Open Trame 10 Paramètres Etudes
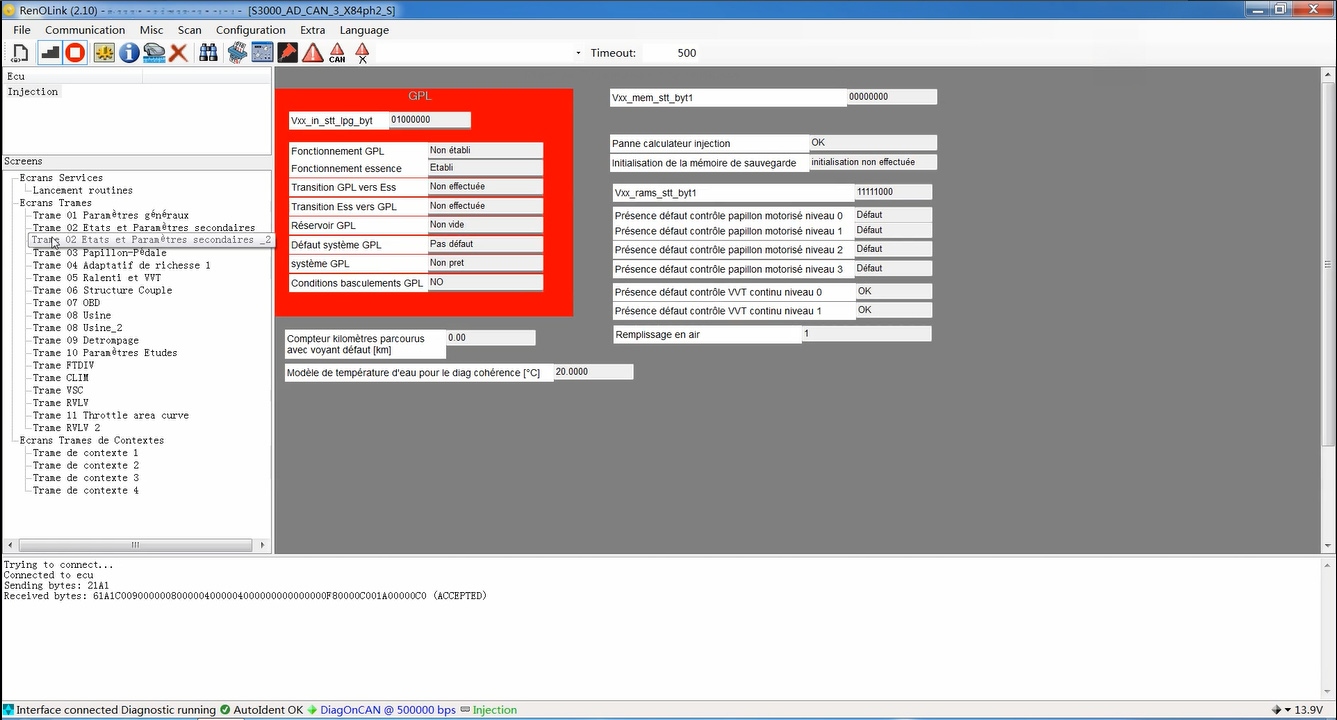The image size is (1337, 720). [x=105, y=353]
